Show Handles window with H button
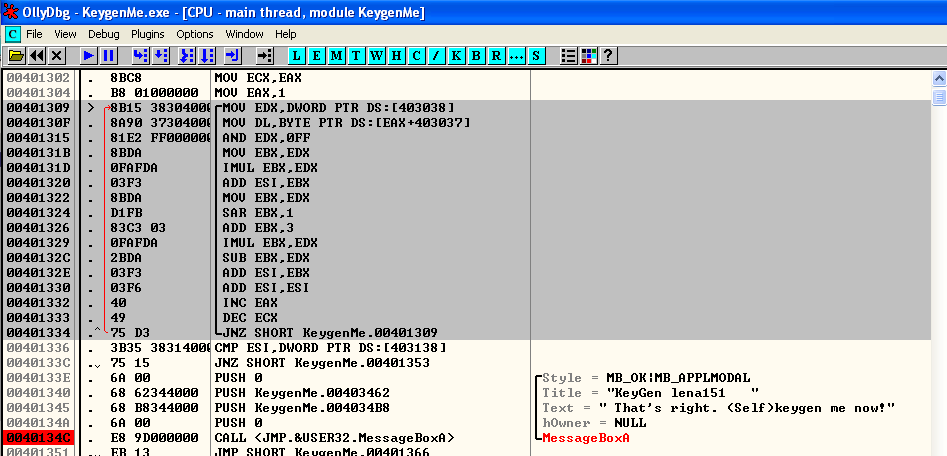947x456 pixels. point(396,56)
